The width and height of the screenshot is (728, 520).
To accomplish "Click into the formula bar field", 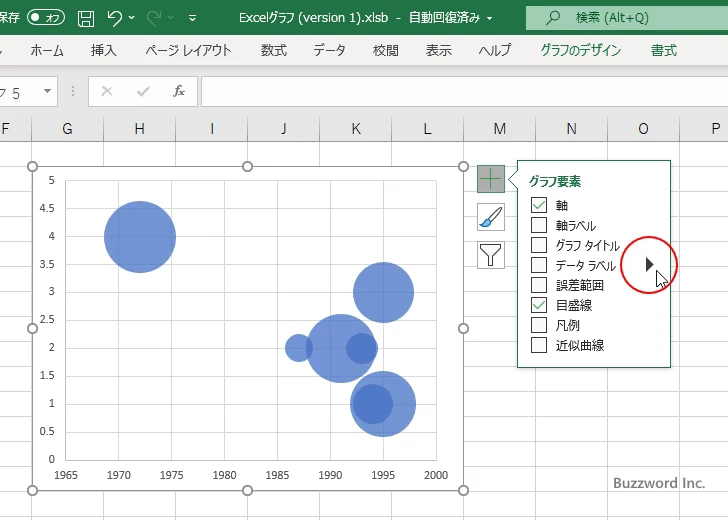I will tap(464, 91).
